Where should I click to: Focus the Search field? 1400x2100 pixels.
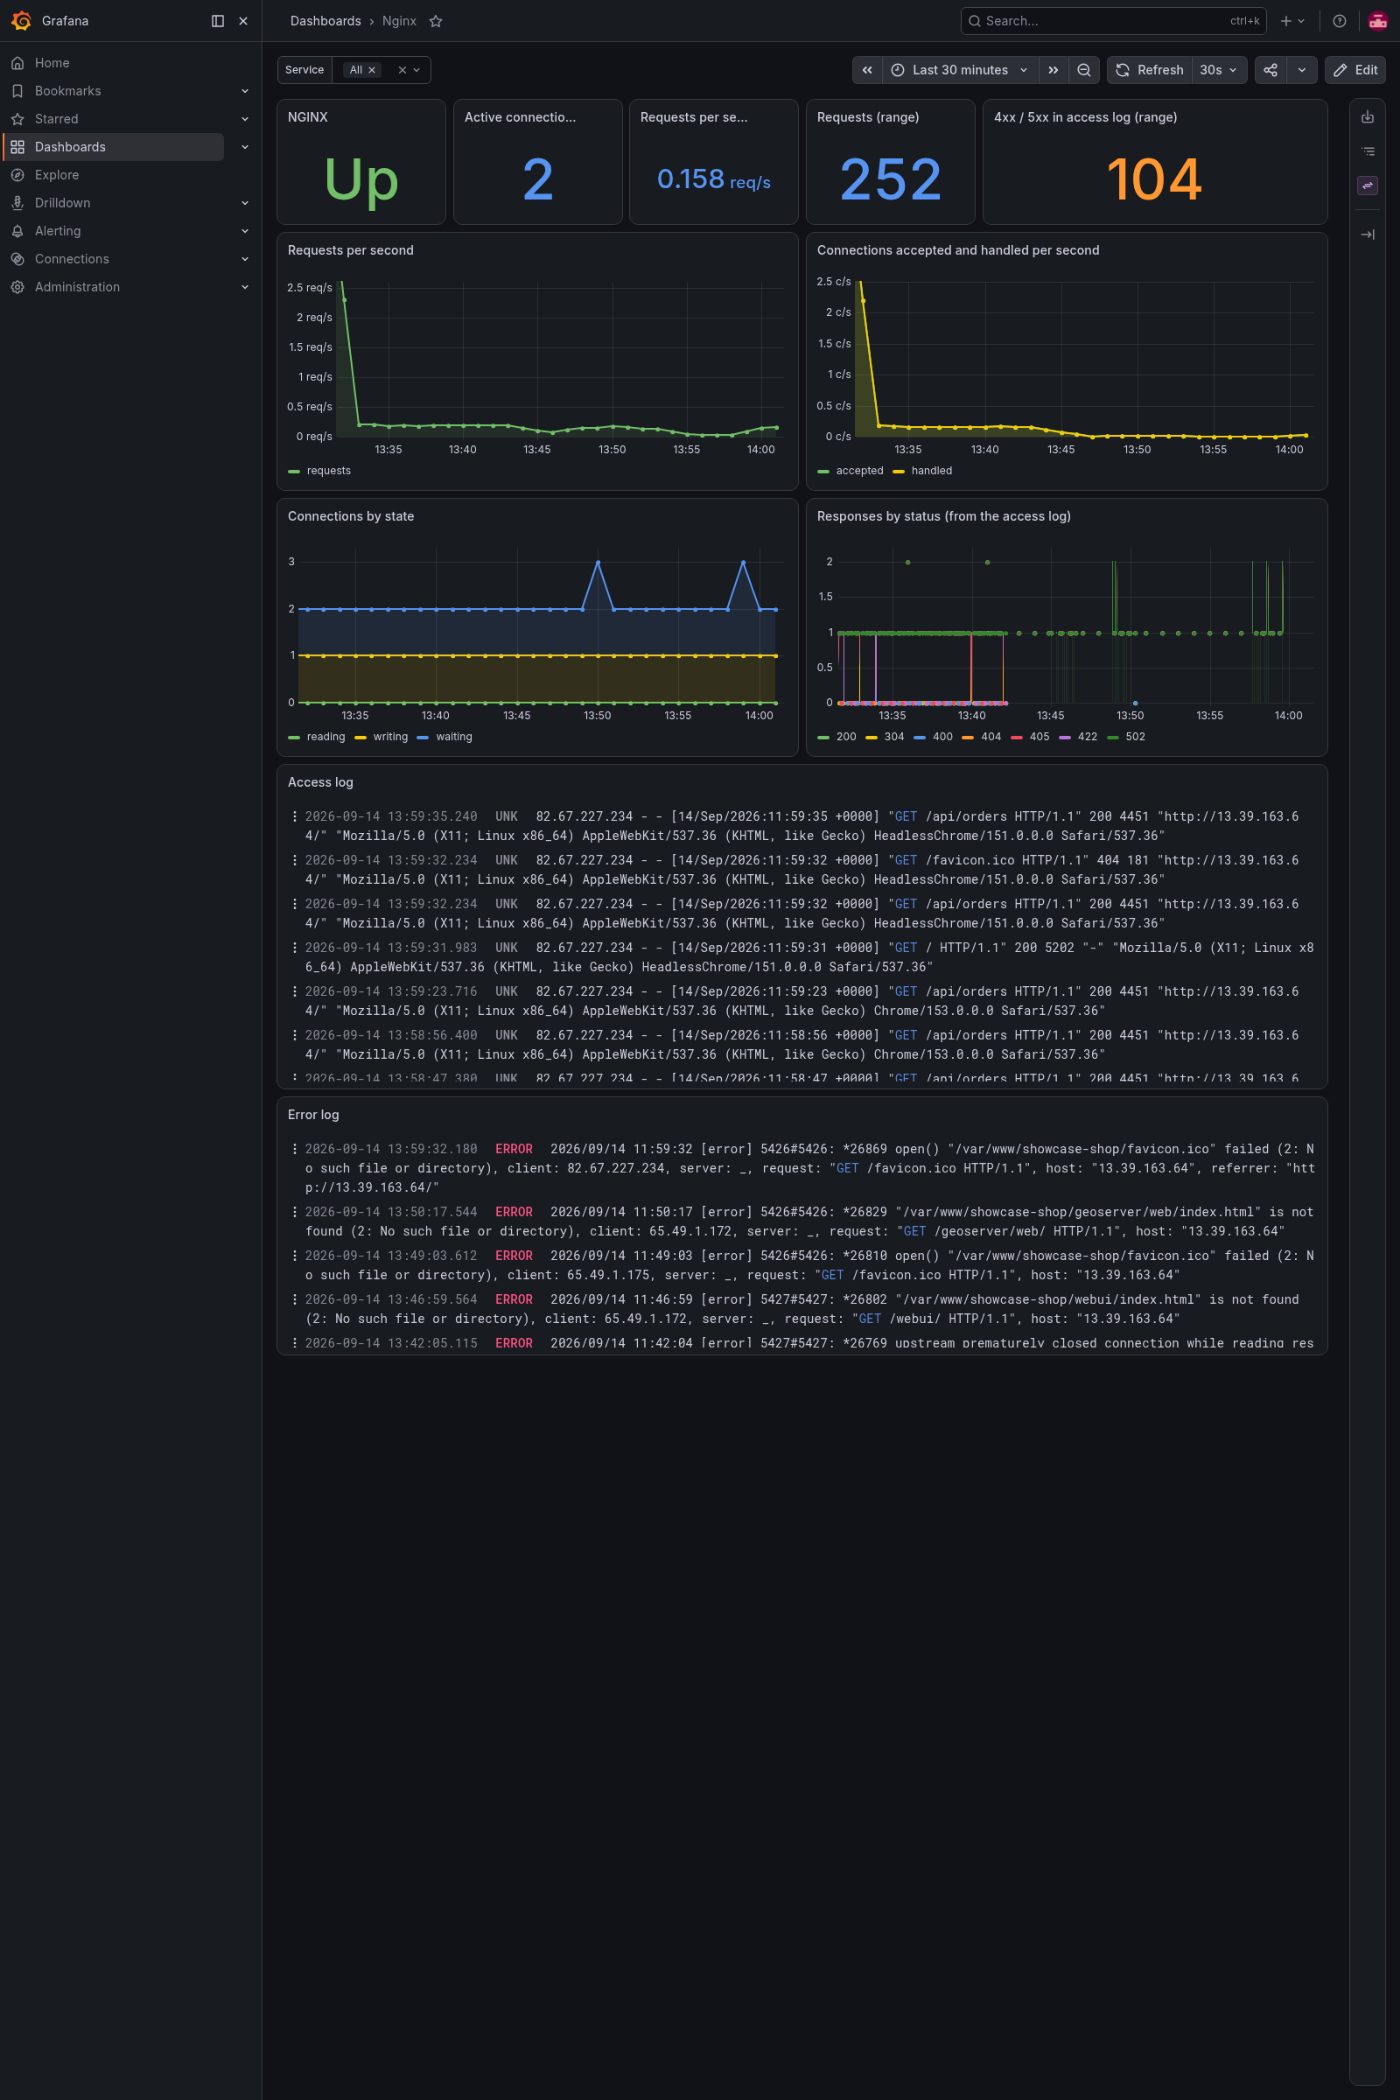click(x=1113, y=21)
